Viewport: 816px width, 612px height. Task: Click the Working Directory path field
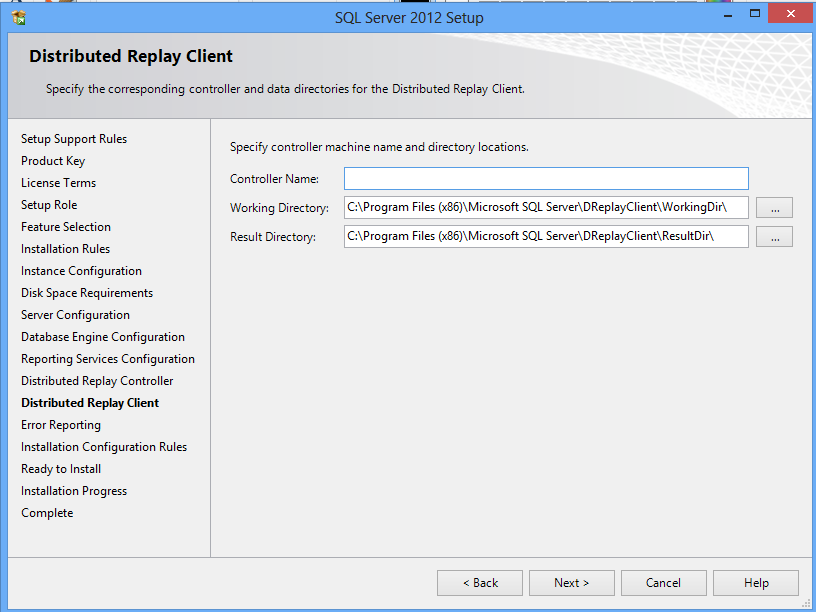tap(545, 207)
